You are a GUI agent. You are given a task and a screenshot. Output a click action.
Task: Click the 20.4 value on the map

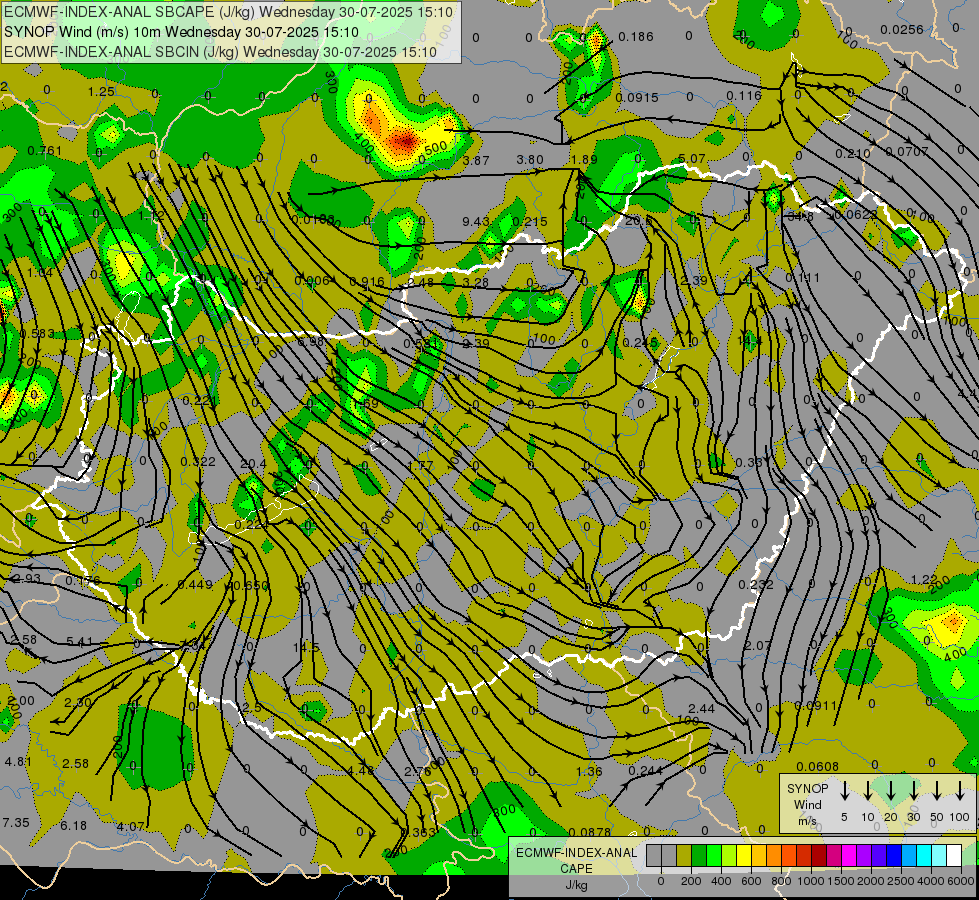(x=253, y=463)
